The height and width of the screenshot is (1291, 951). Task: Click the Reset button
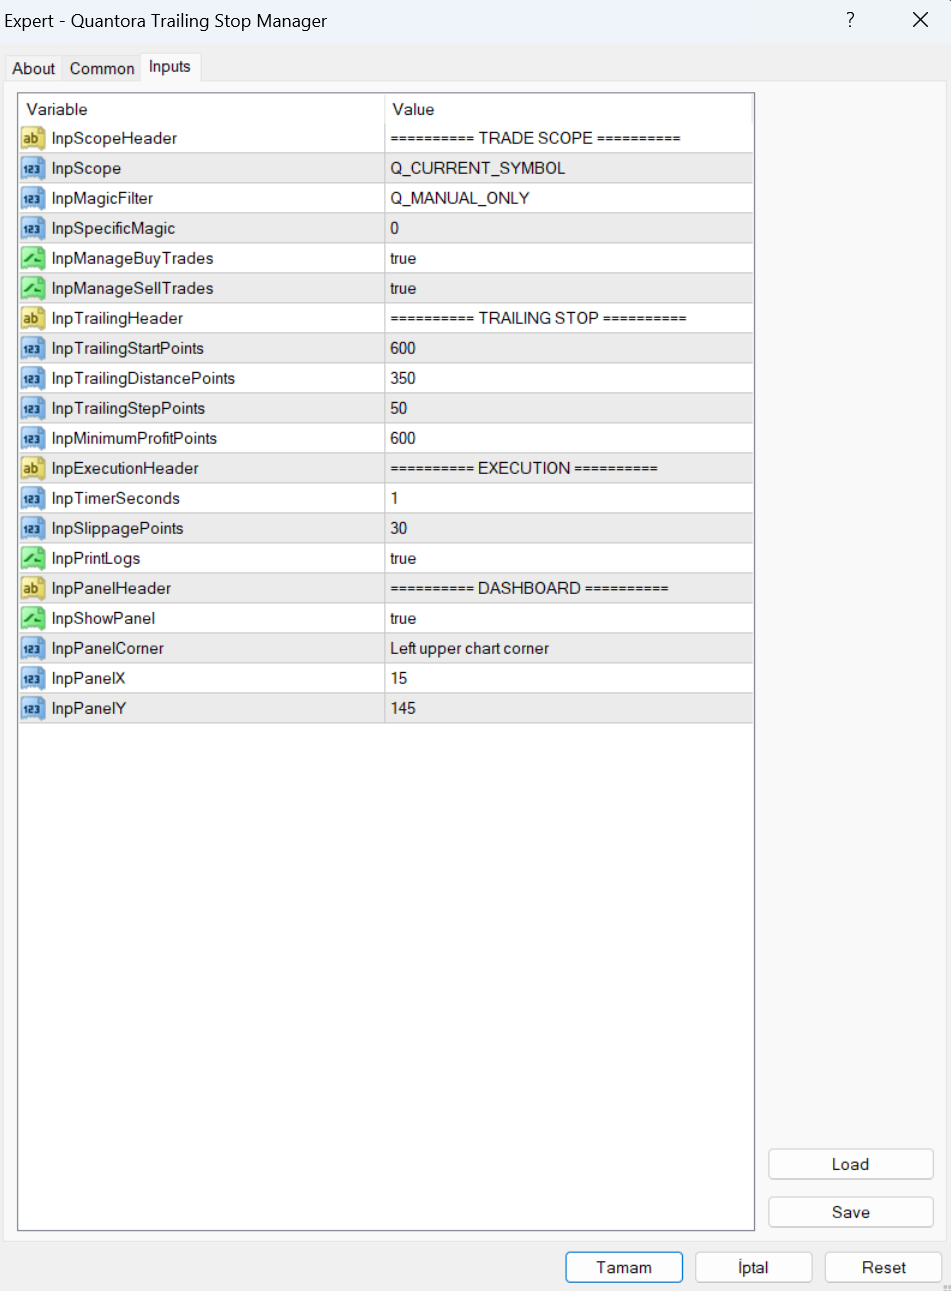point(884,1267)
